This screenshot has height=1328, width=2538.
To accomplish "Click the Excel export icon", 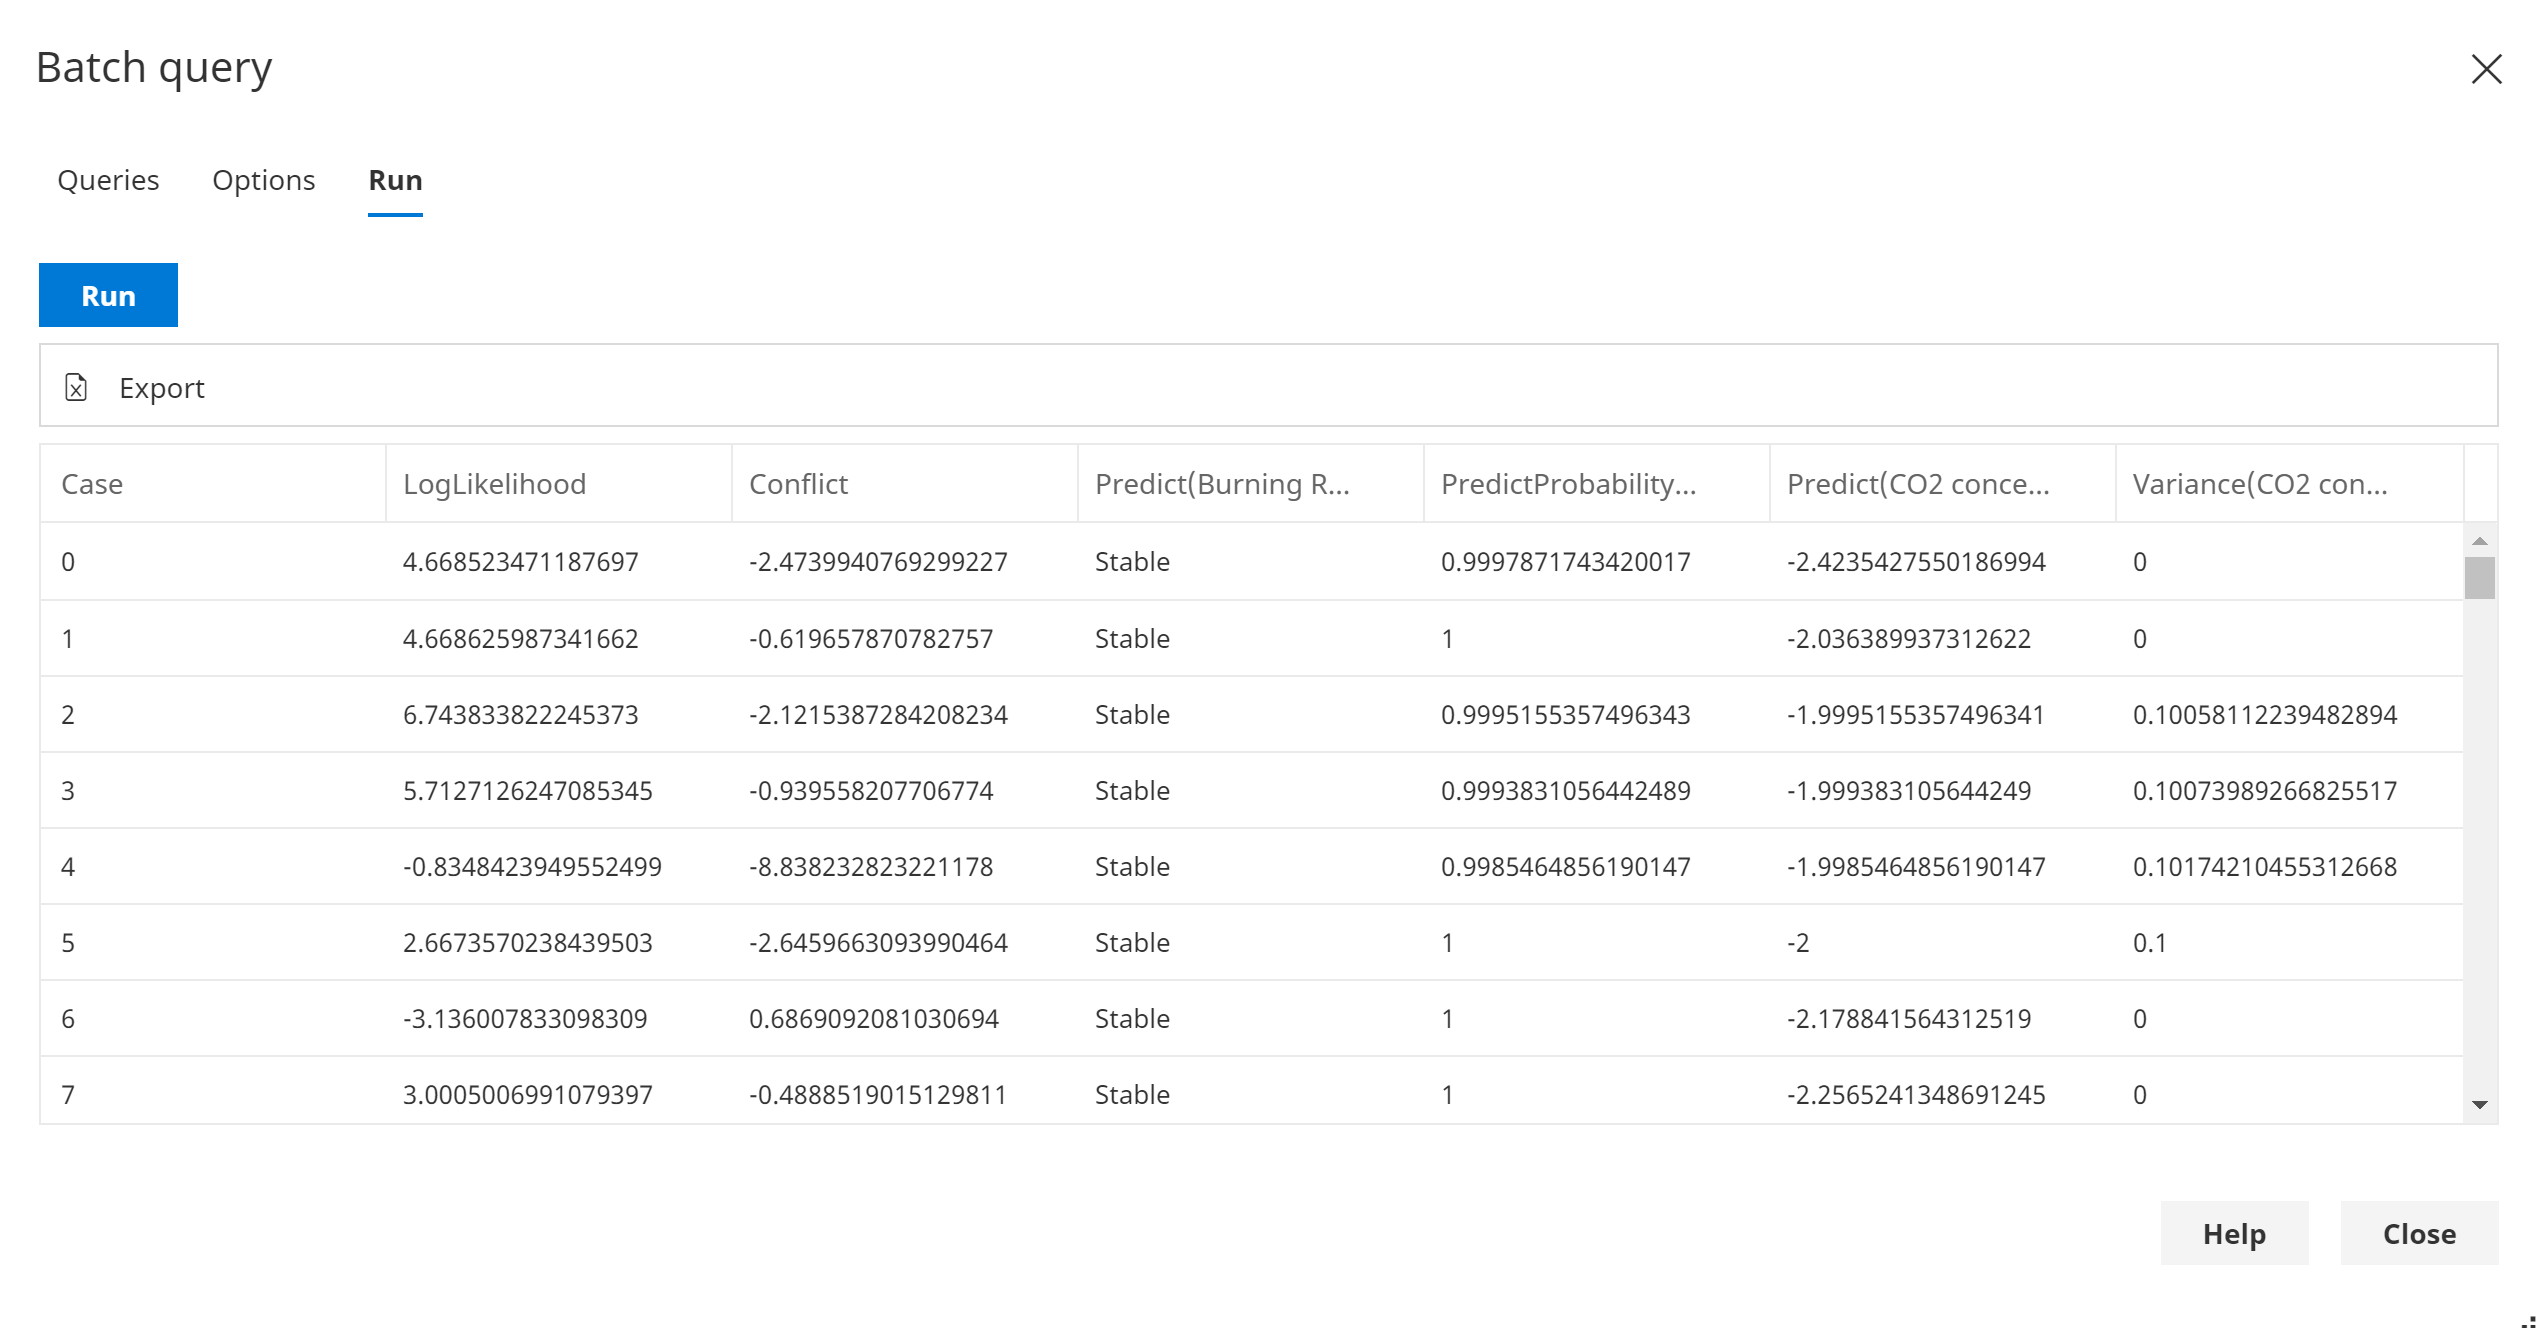I will click(x=76, y=387).
